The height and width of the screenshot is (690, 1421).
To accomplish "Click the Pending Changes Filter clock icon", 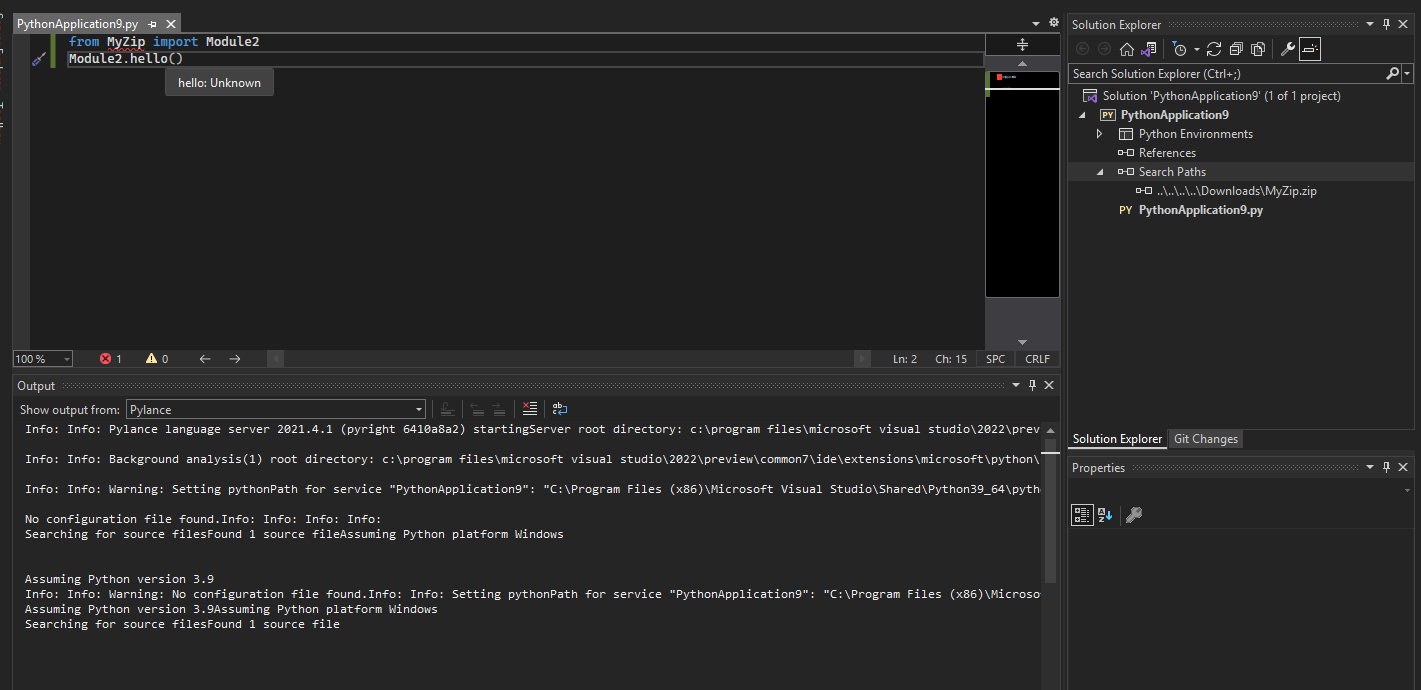I will click(1180, 49).
